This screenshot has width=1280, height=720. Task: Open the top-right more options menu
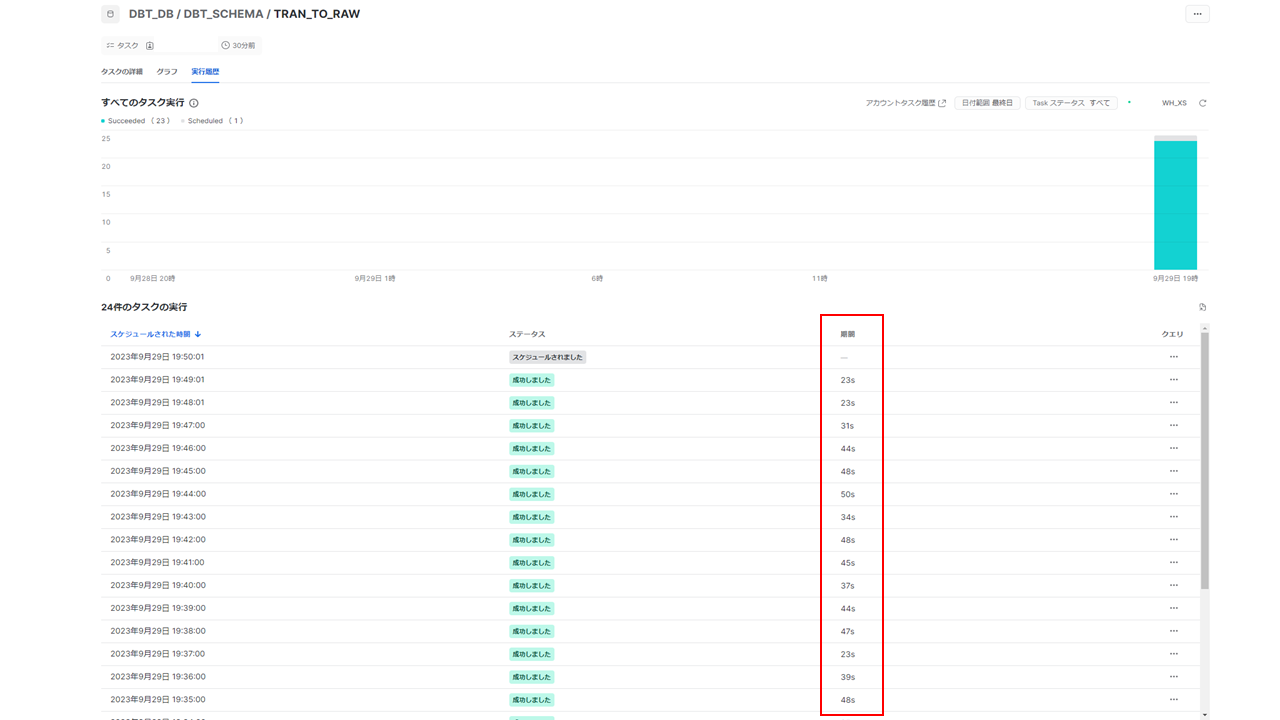(1197, 14)
